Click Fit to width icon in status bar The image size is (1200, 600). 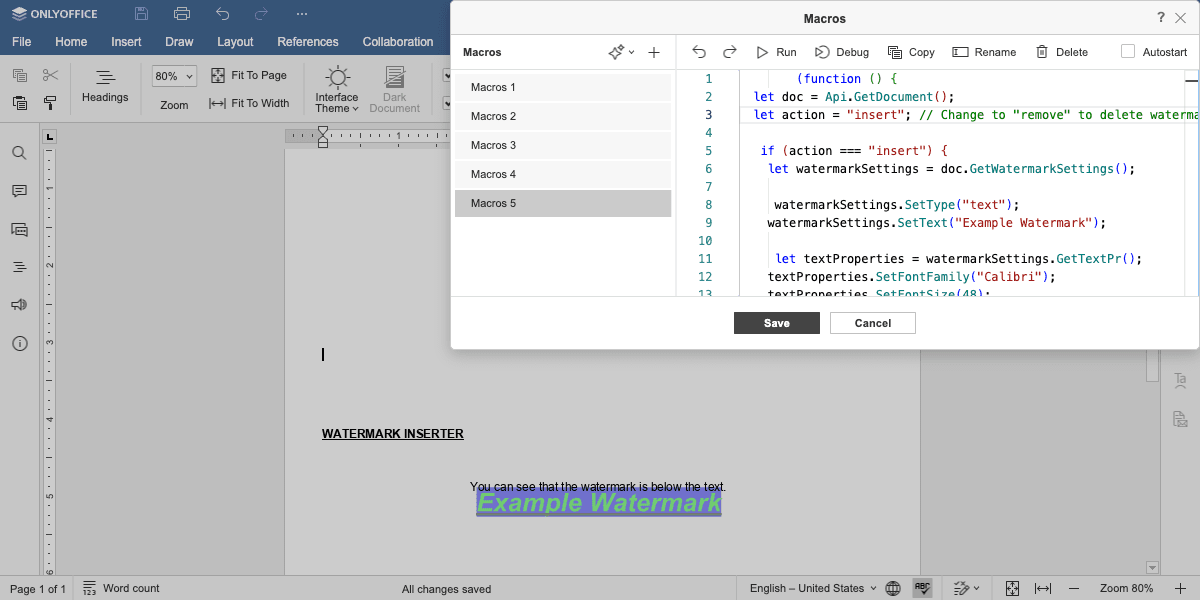click(x=1043, y=588)
